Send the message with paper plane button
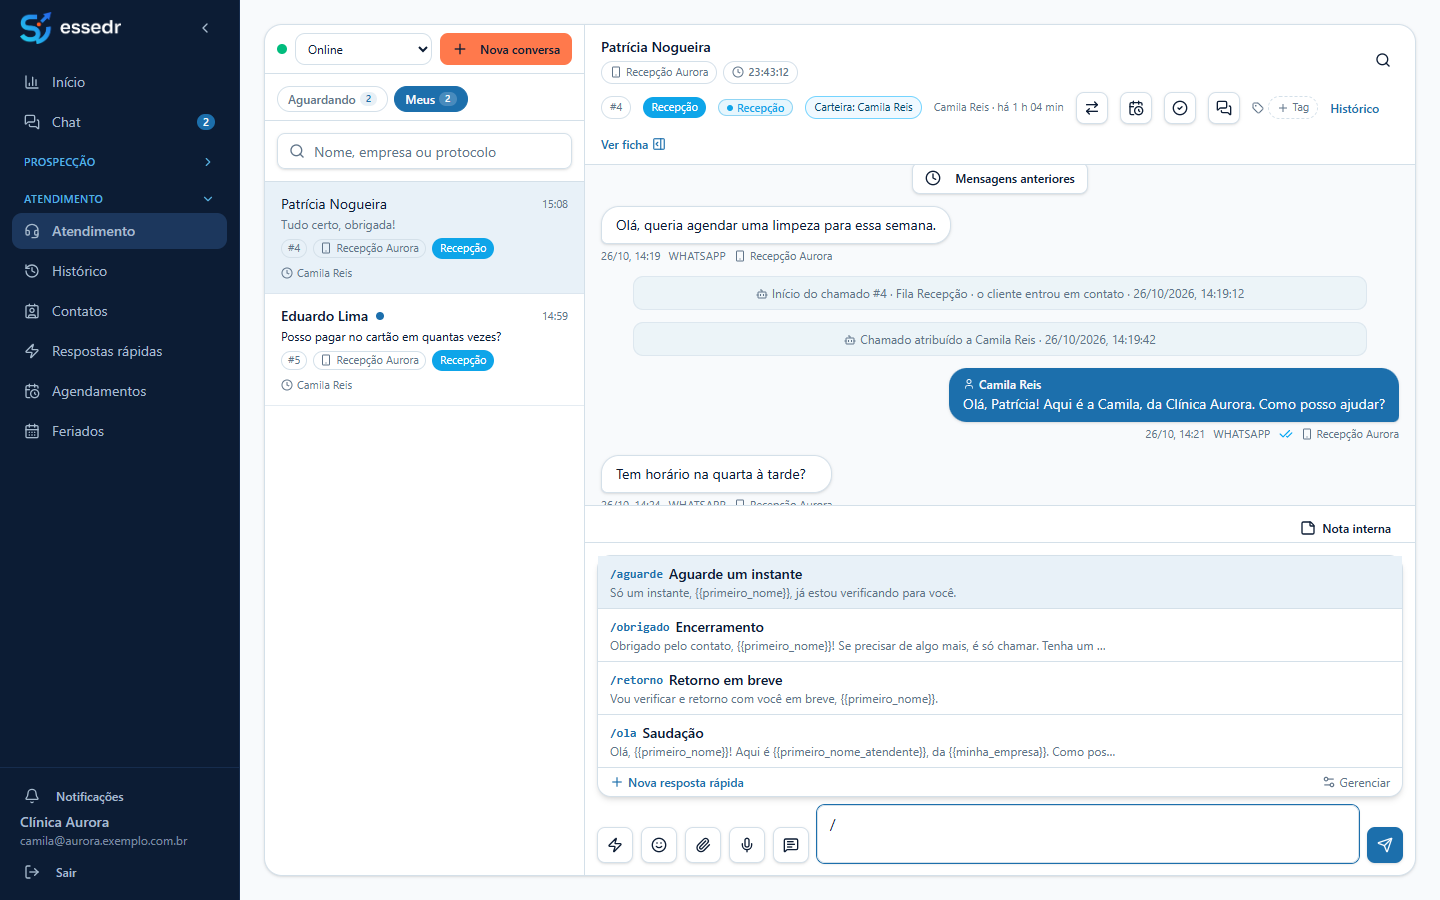Viewport: 1440px width, 900px height. coord(1385,845)
